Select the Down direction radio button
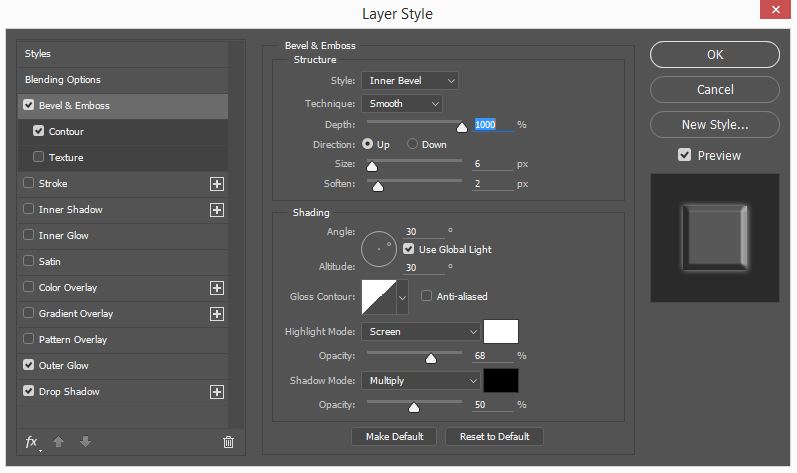 tap(412, 144)
